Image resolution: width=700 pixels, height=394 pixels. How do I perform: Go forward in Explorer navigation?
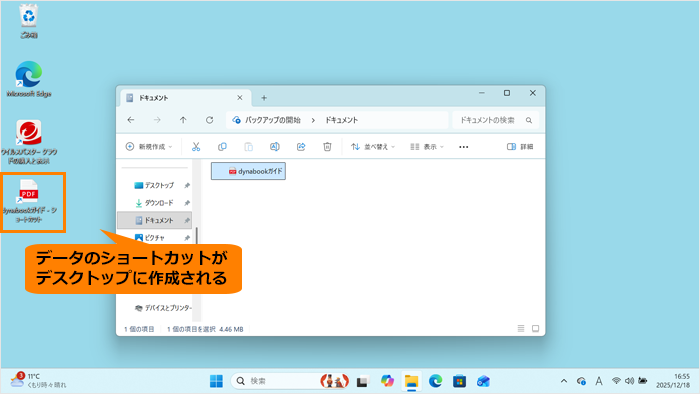pyautogui.click(x=157, y=120)
